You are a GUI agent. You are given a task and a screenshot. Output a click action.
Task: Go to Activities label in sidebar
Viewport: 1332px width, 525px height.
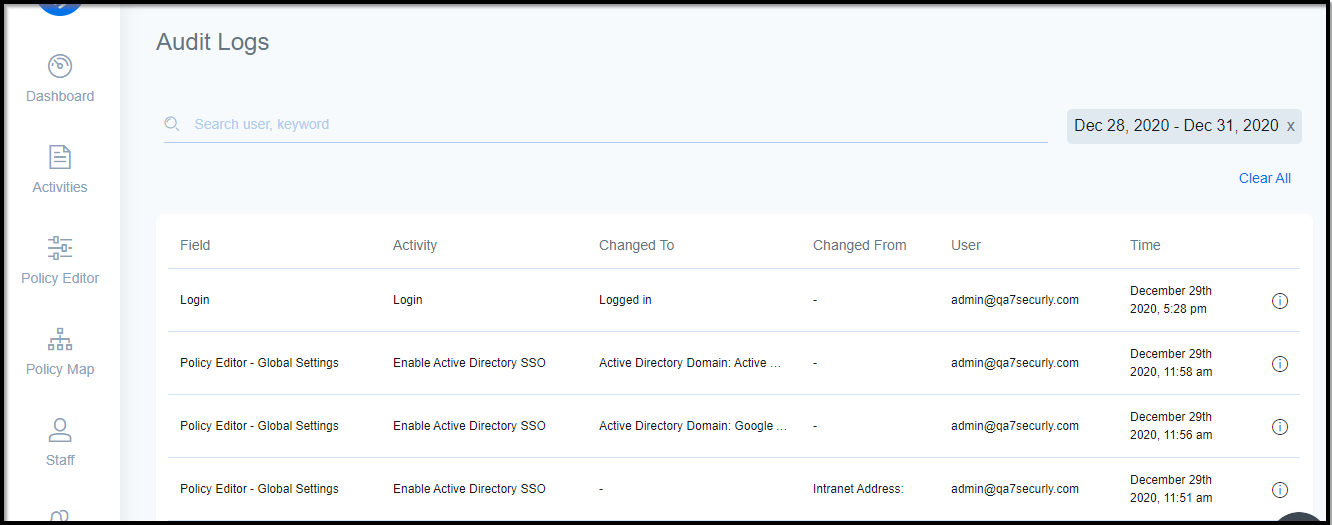coord(60,187)
